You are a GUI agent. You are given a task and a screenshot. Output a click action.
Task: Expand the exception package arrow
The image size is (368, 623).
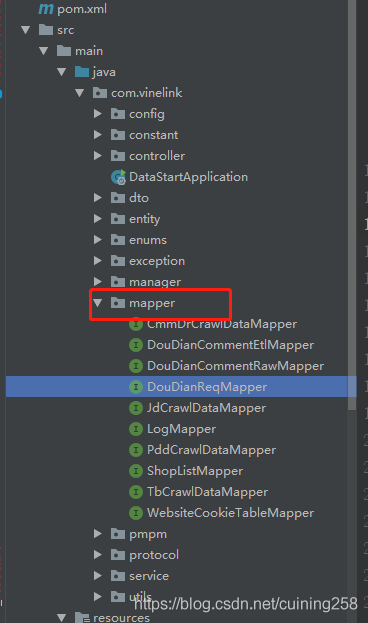coord(98,261)
